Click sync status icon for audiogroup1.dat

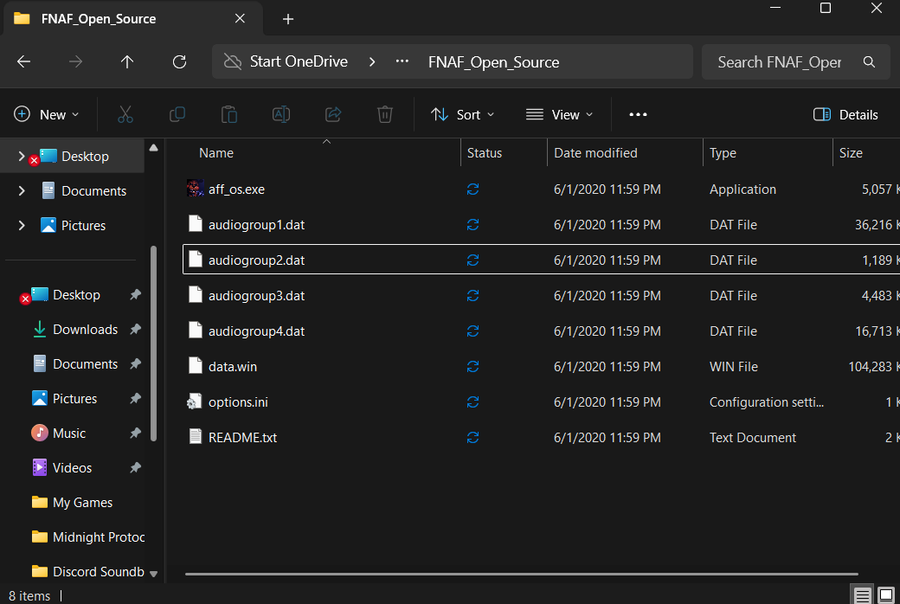pyautogui.click(x=473, y=224)
